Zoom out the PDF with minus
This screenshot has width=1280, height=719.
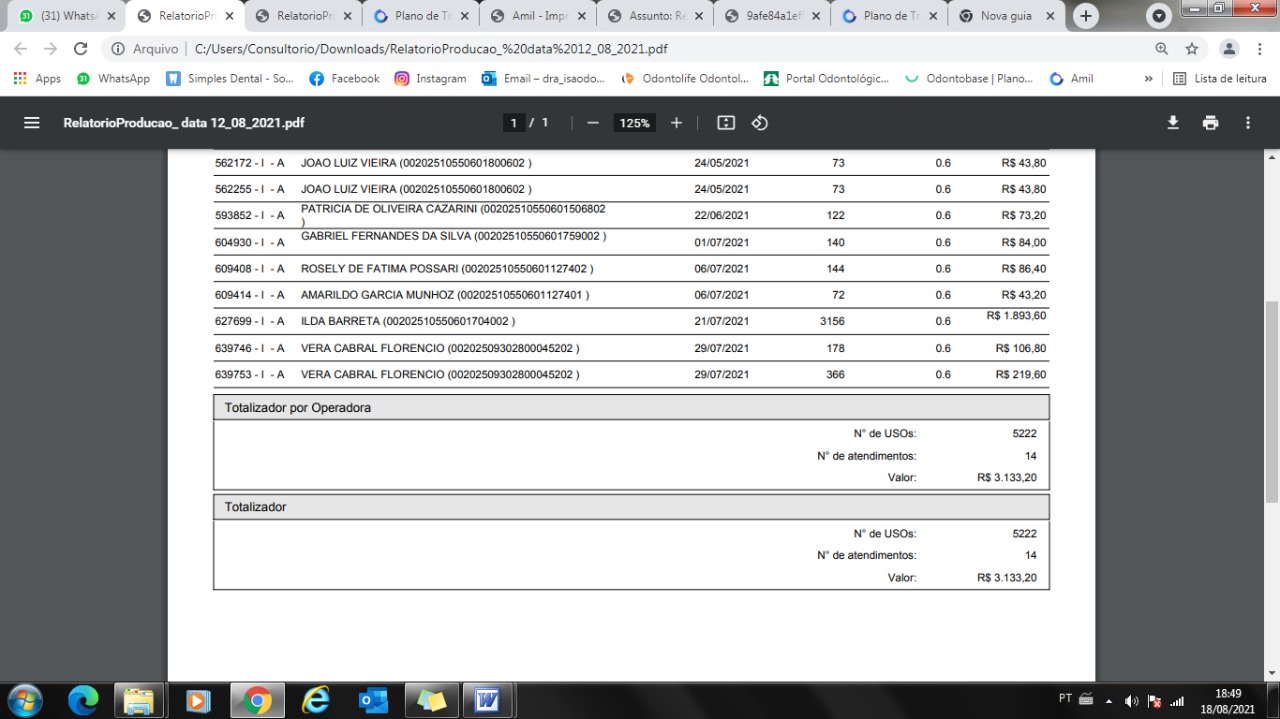pyautogui.click(x=593, y=123)
